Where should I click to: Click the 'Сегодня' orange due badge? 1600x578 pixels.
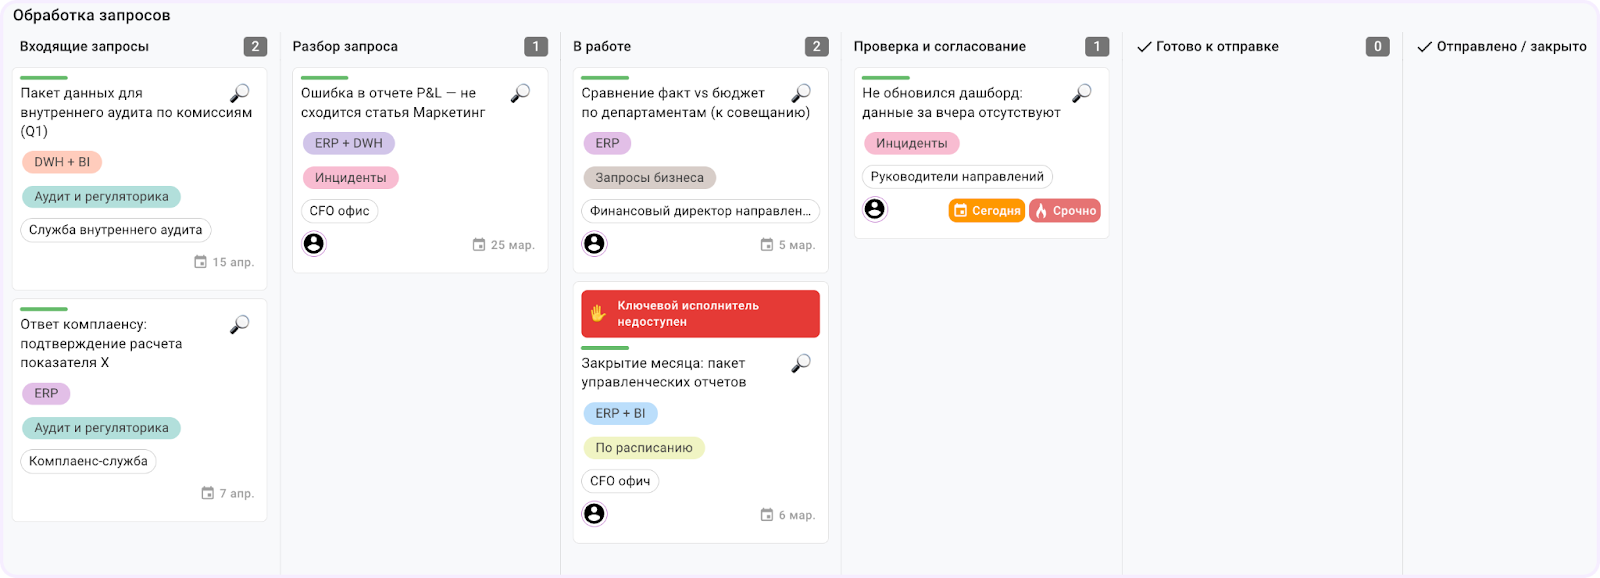[x=986, y=210]
